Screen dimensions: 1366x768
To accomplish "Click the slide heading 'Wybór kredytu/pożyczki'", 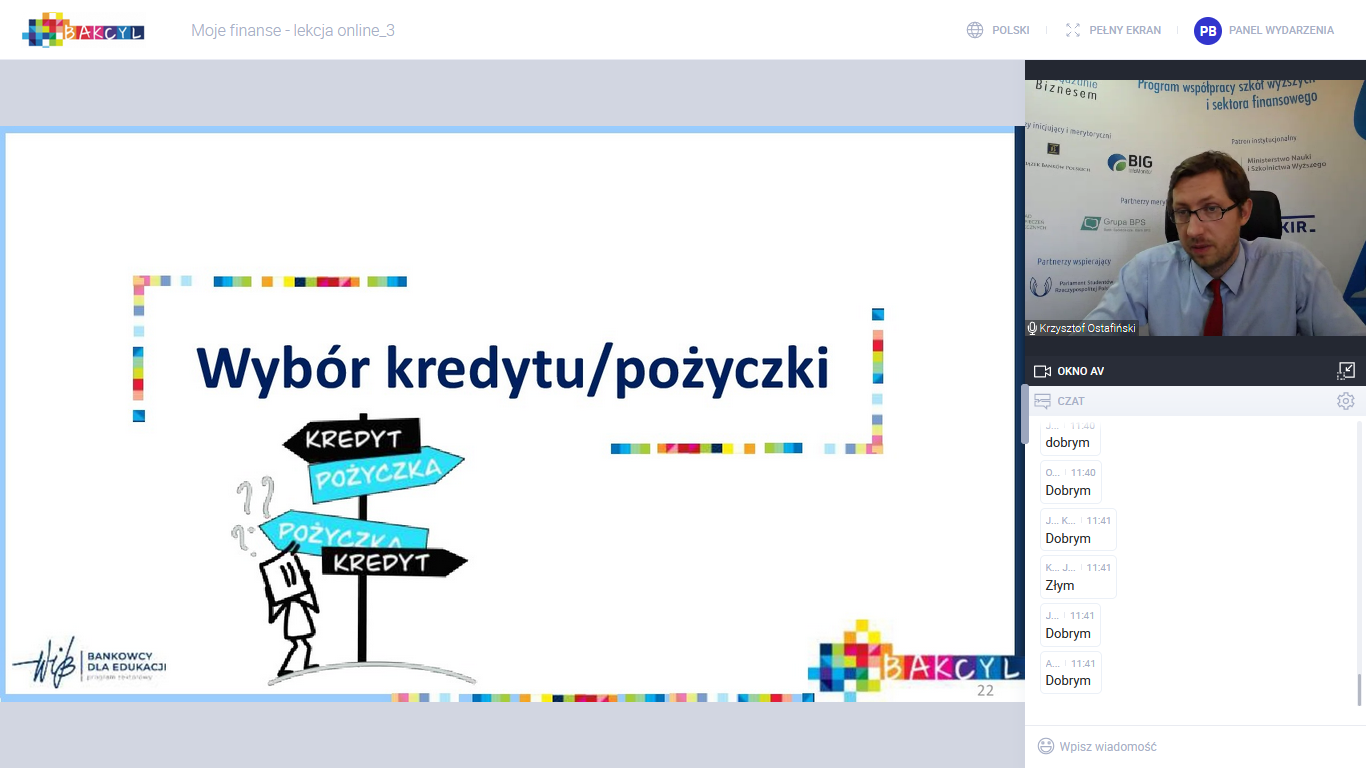I will pos(513,367).
